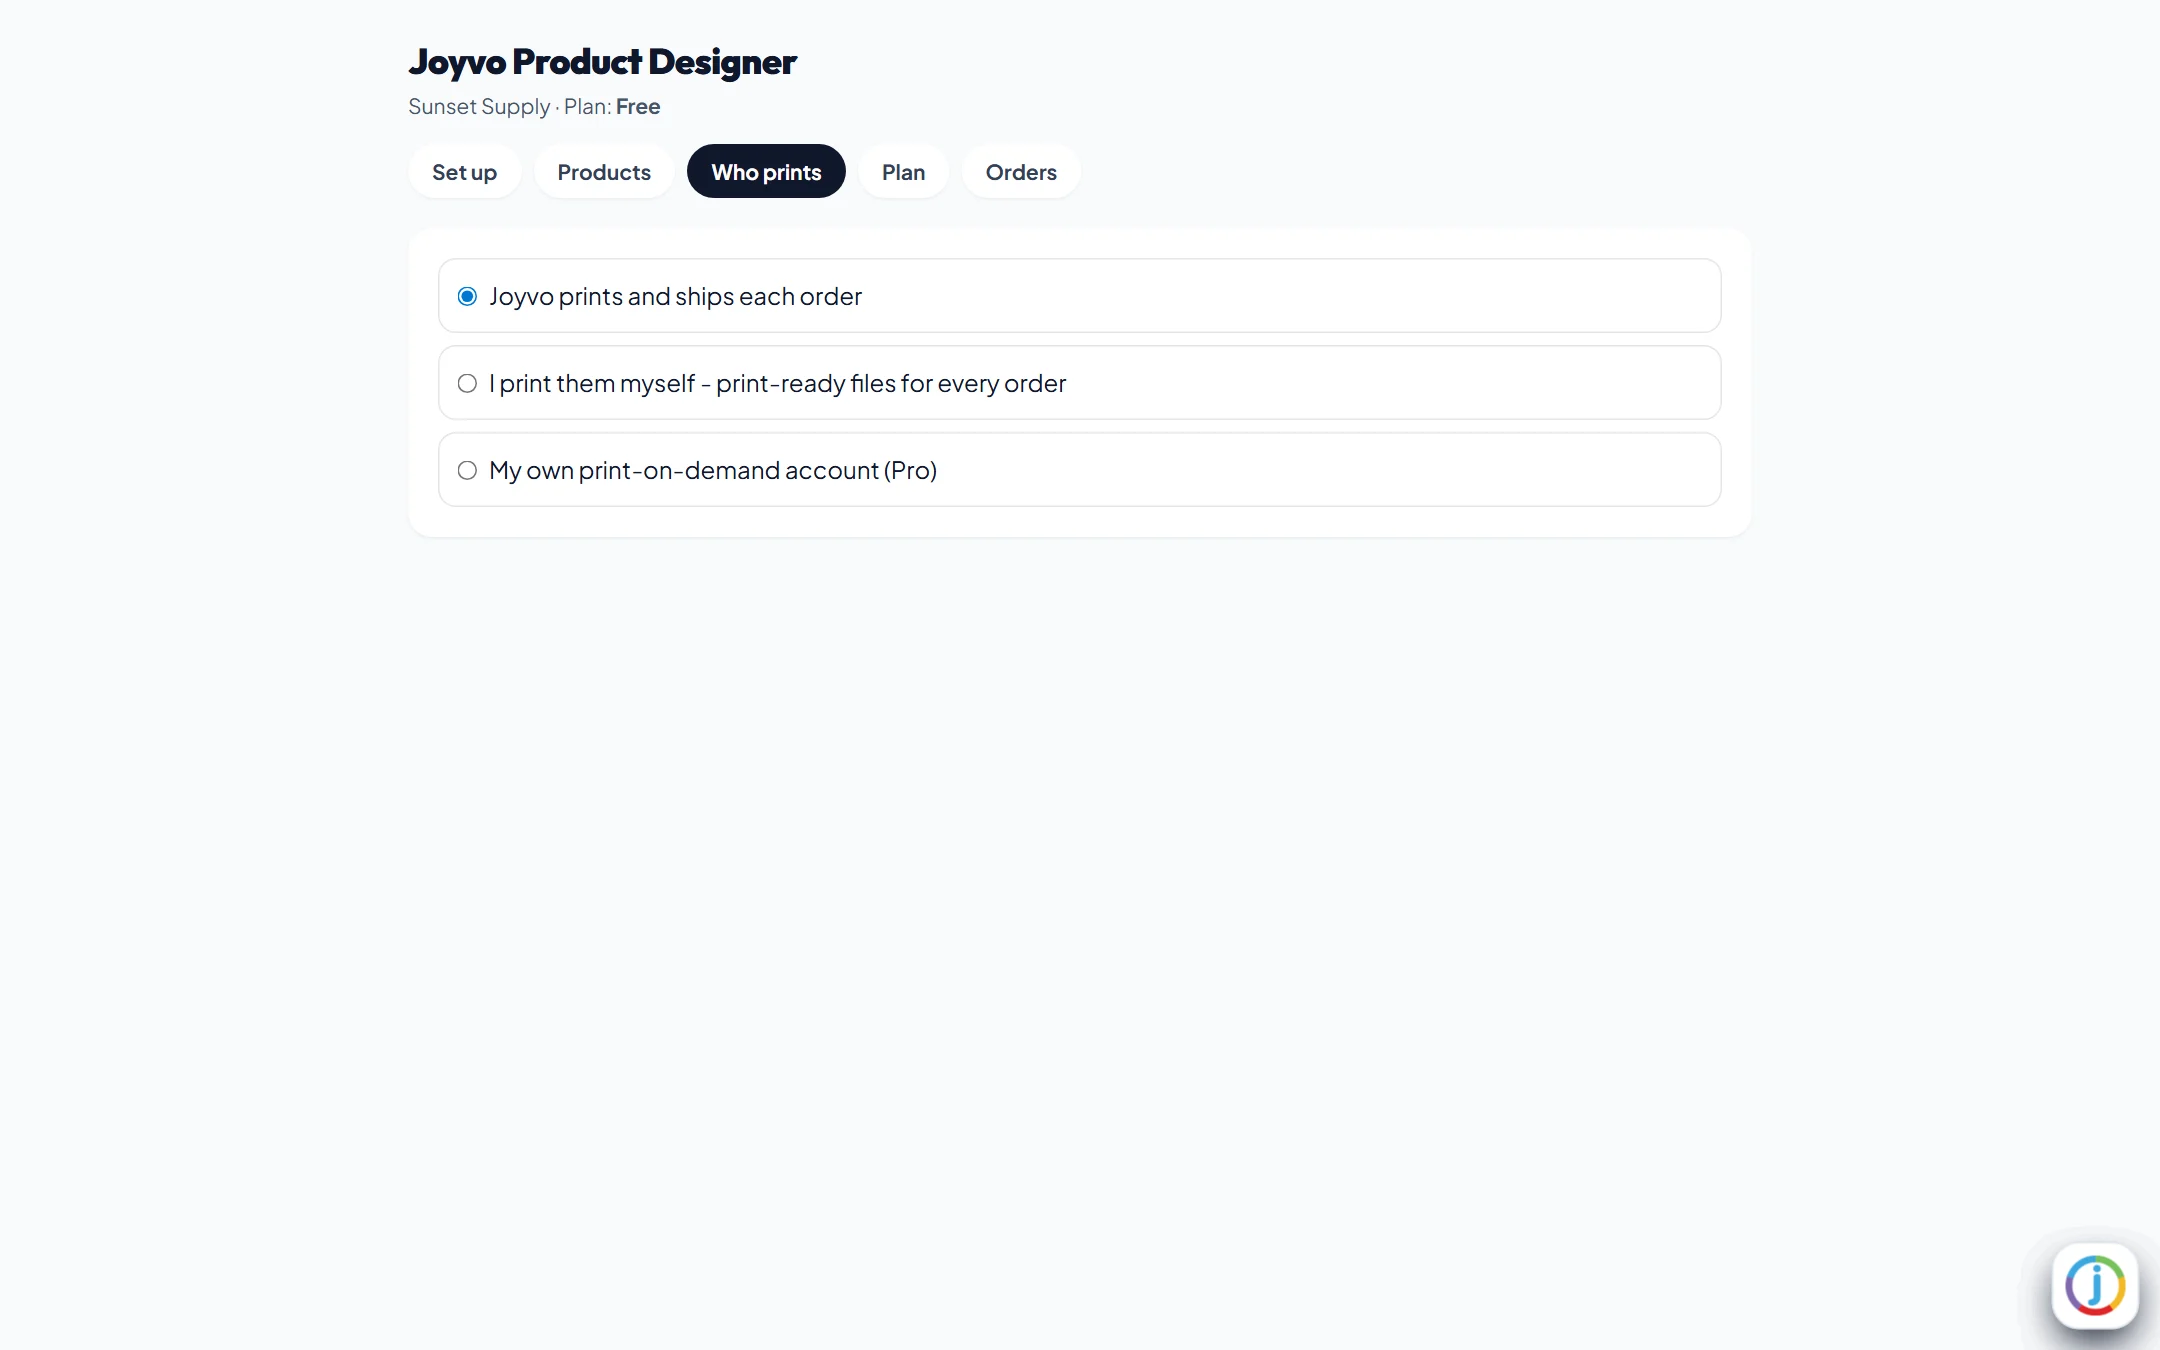Click the active Who prints tab
Image resolution: width=2160 pixels, height=1350 pixels.
pyautogui.click(x=766, y=172)
